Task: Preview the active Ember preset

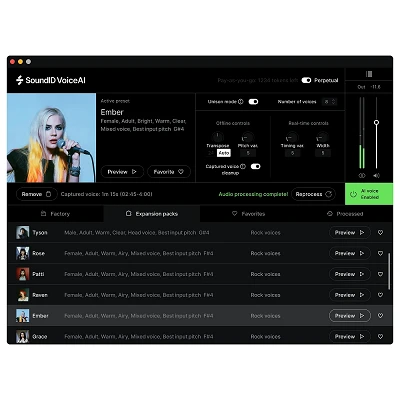Action: click(x=122, y=172)
